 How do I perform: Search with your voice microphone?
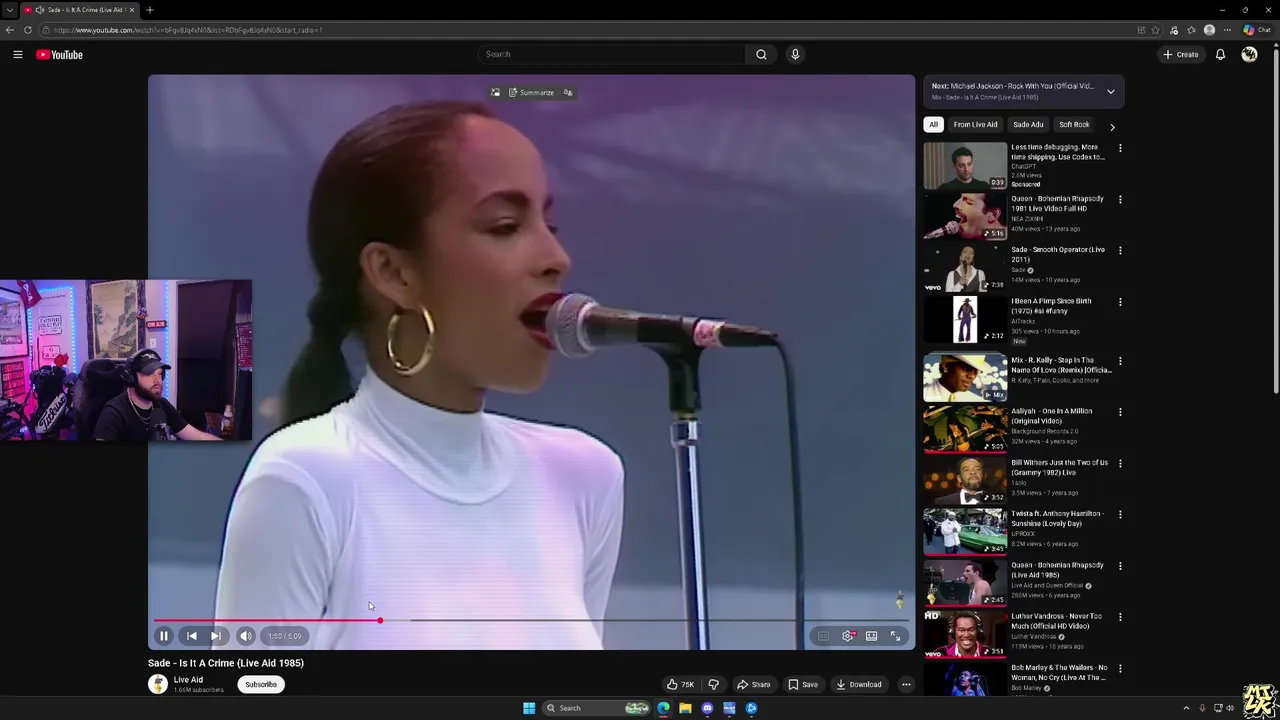click(795, 54)
